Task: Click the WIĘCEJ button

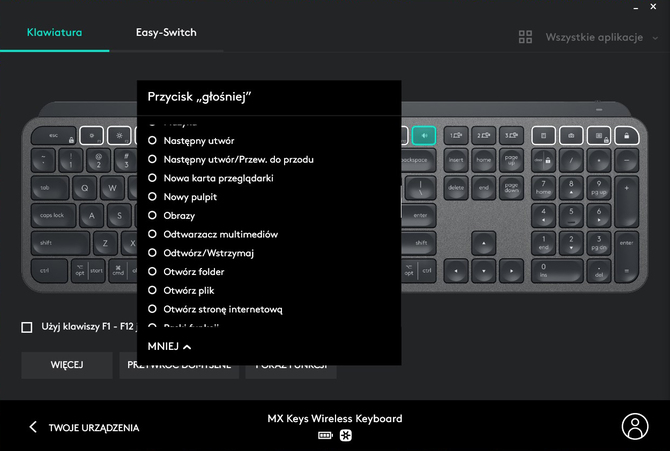Action: pos(66,365)
